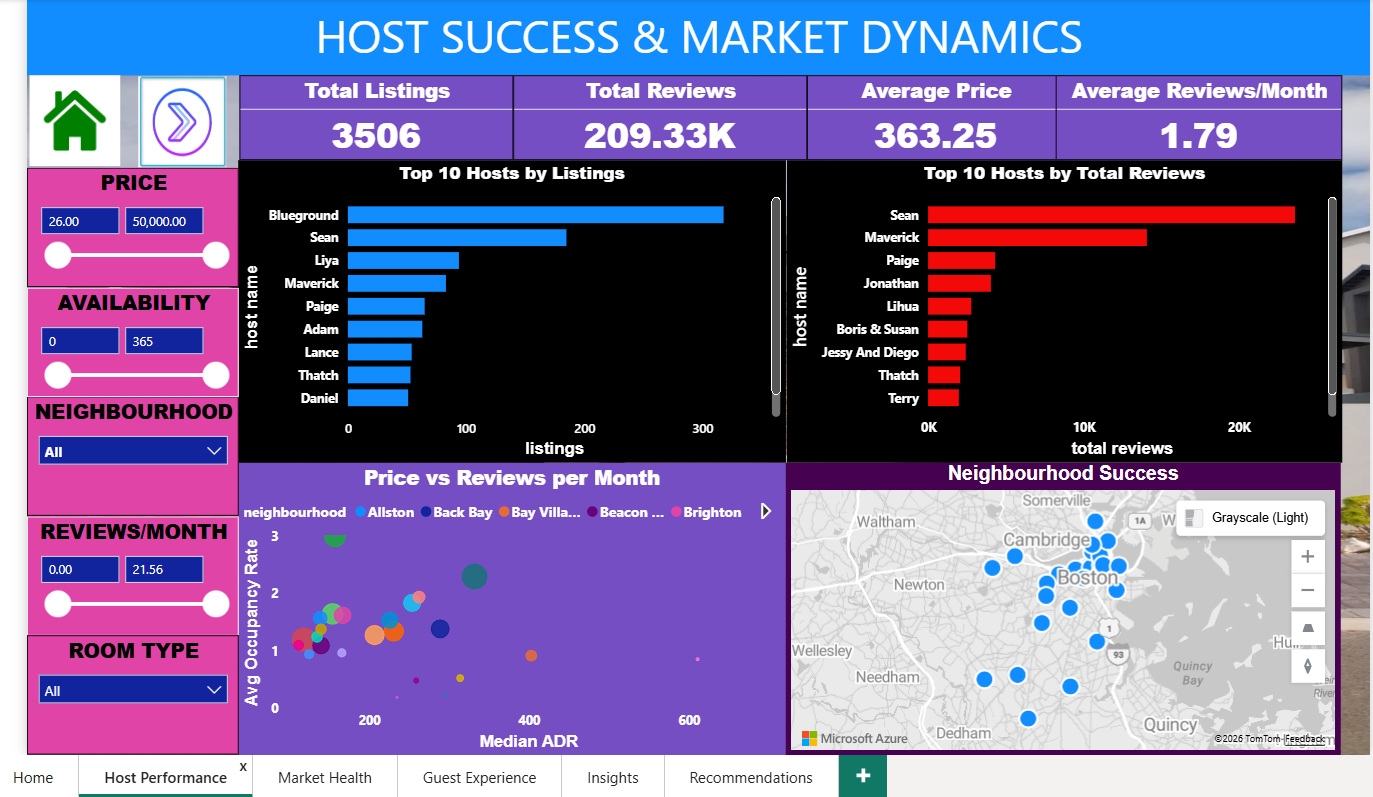Viewport: 1373px width, 797px height.
Task: Click the Back Bay legend item
Action: (x=456, y=512)
